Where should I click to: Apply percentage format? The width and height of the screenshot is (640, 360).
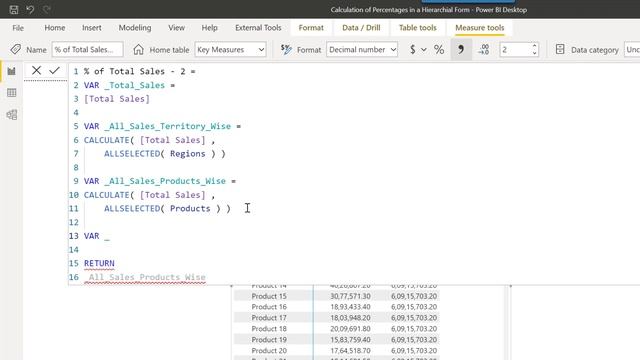tap(439, 49)
